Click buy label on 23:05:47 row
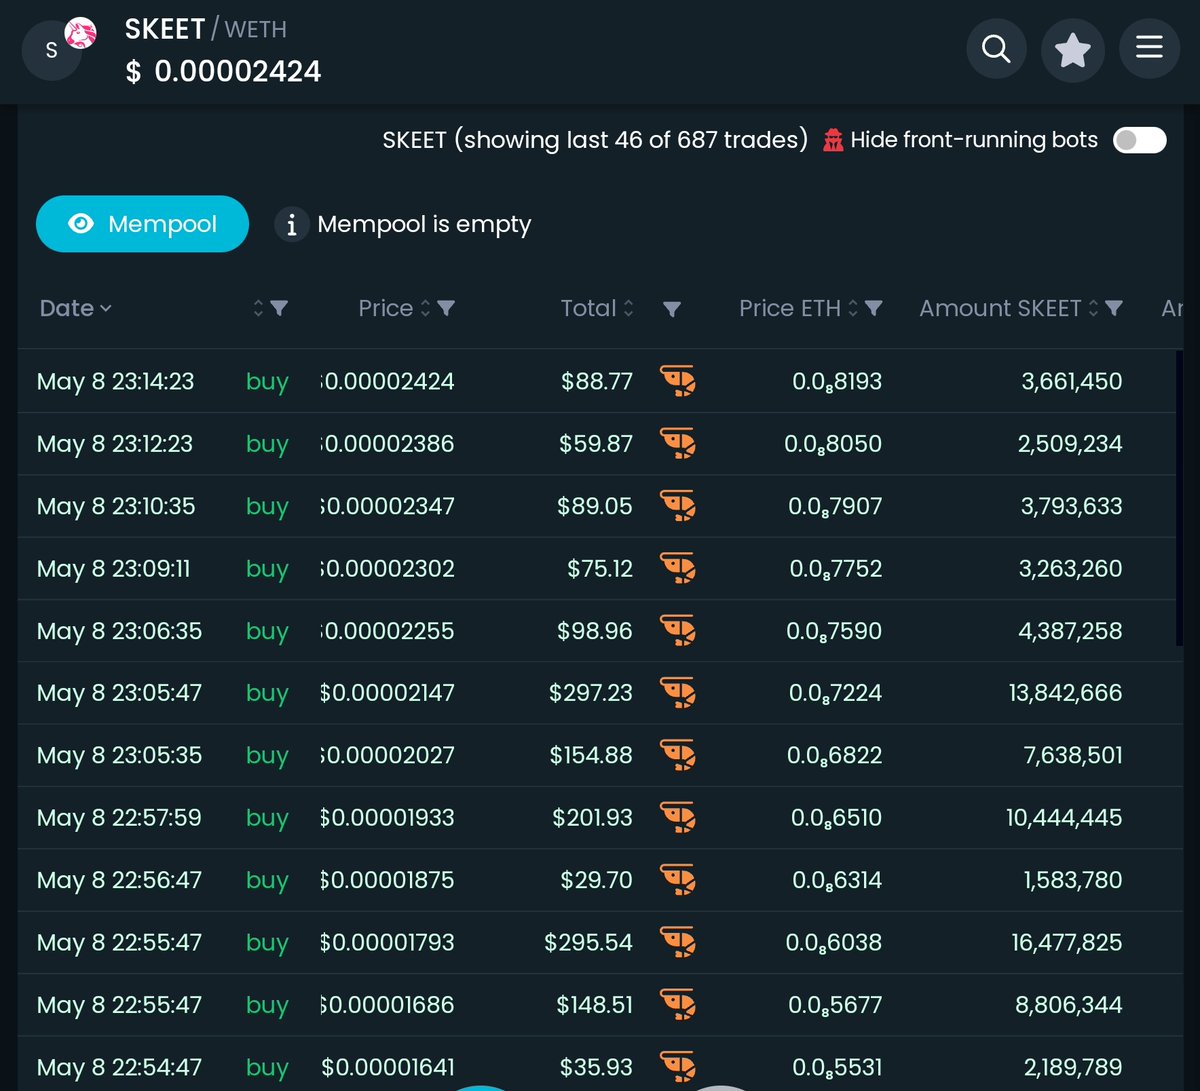This screenshot has width=1200, height=1091. [267, 693]
